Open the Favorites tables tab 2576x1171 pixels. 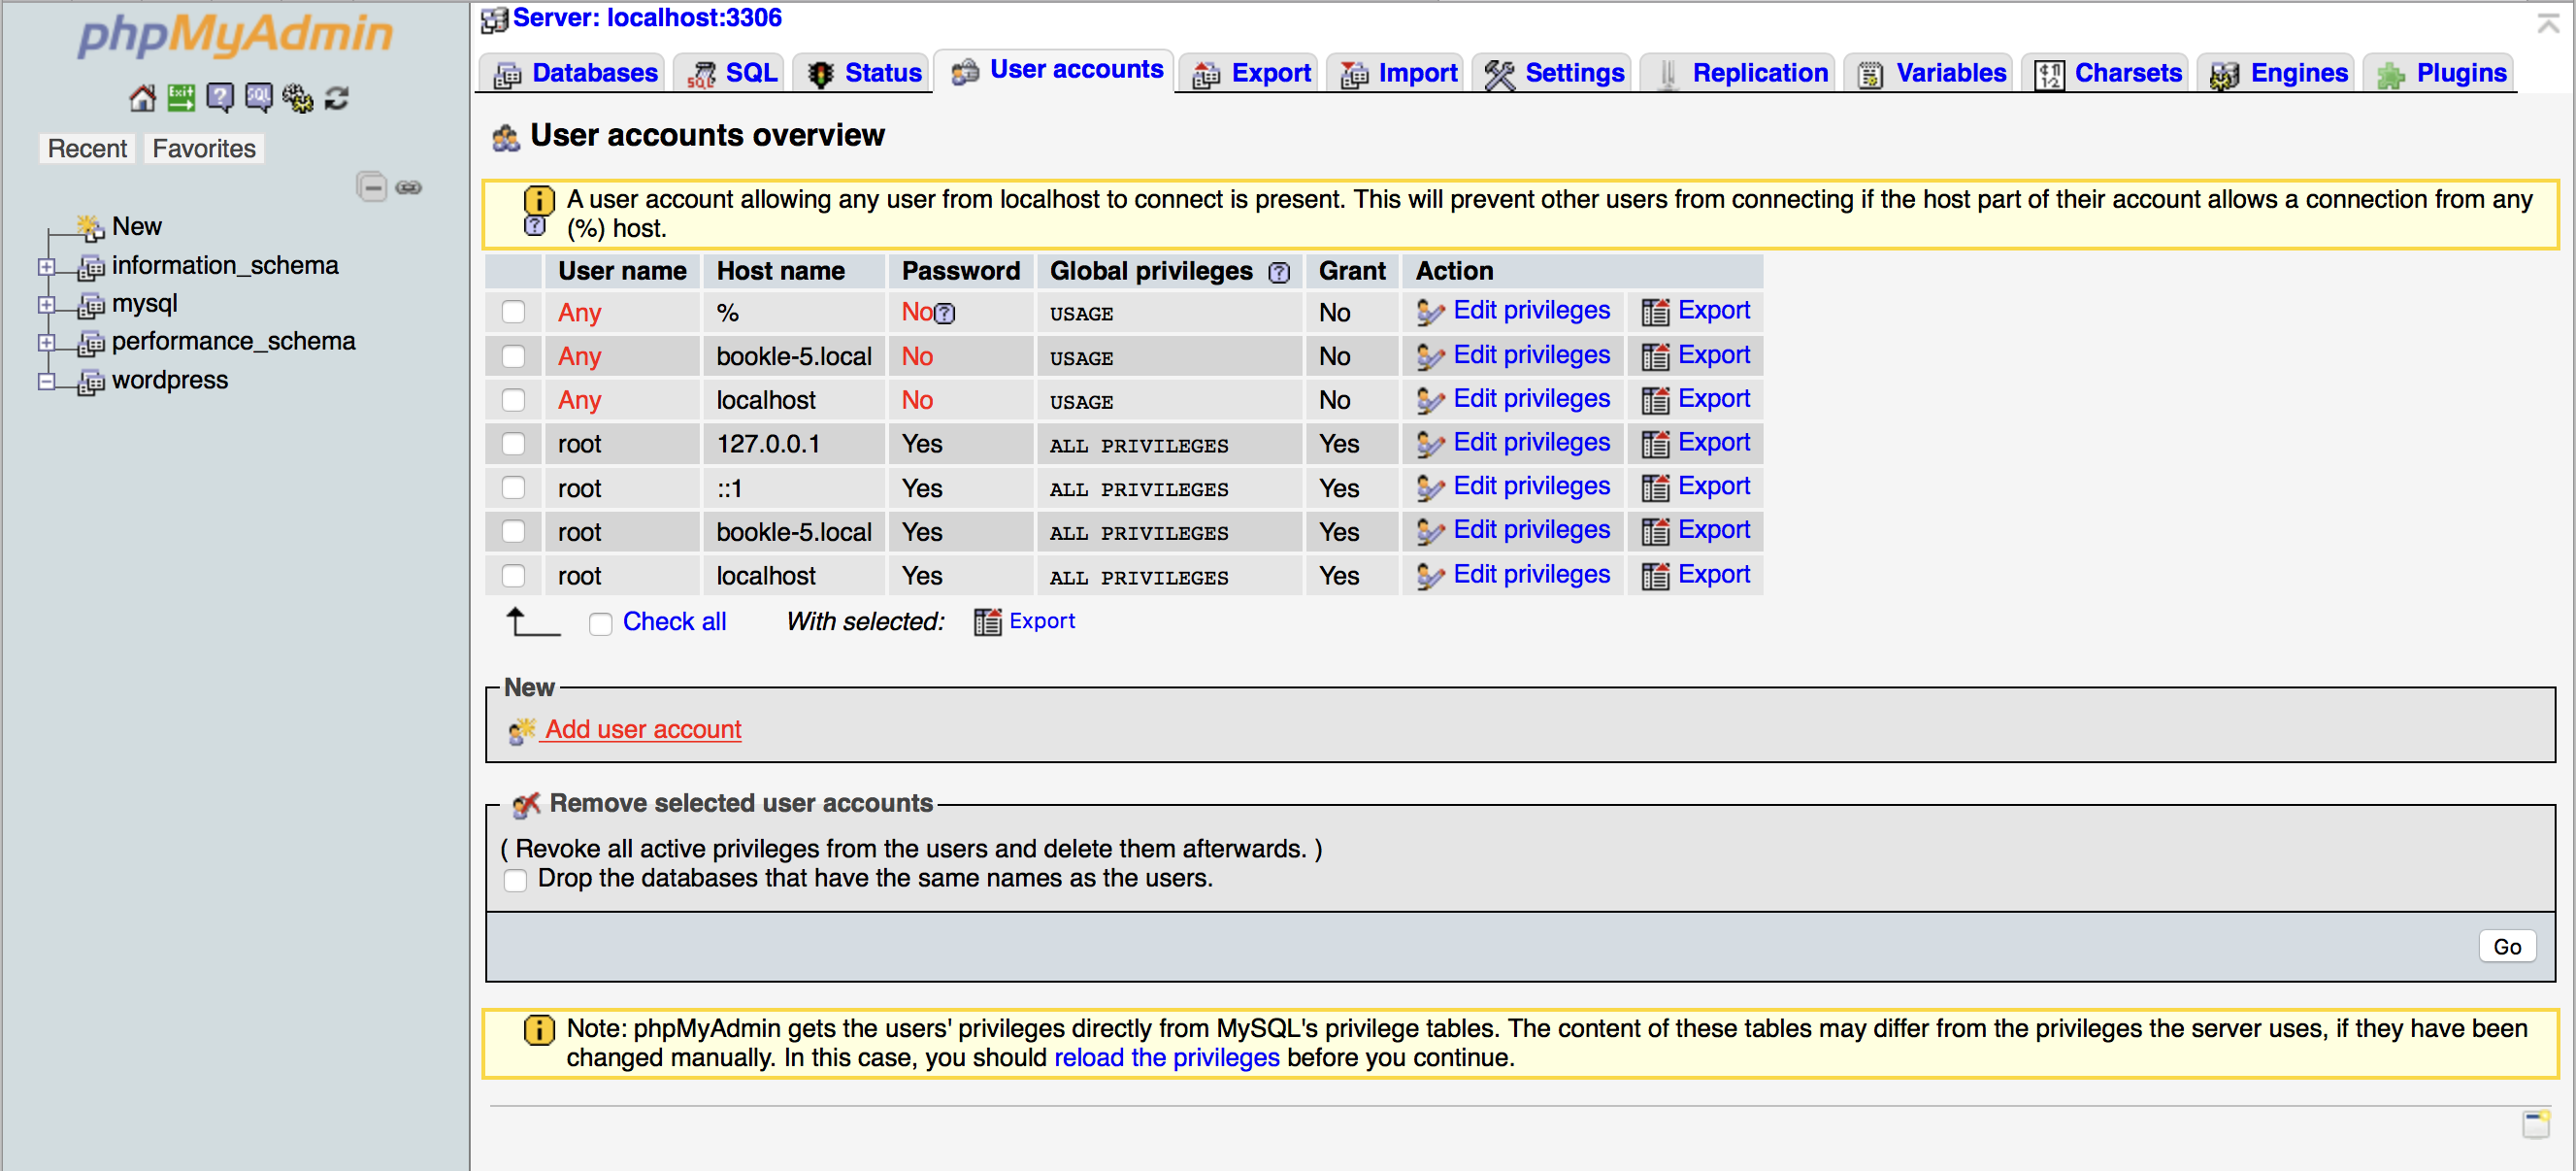(x=204, y=149)
